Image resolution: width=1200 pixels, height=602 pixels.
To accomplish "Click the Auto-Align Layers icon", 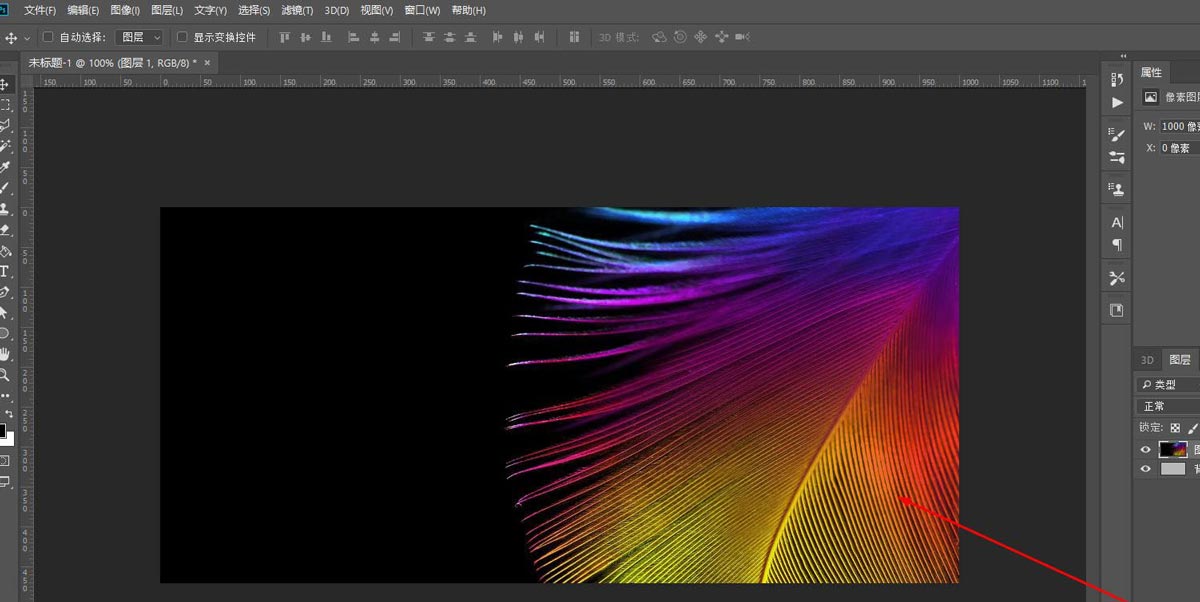I will point(574,37).
